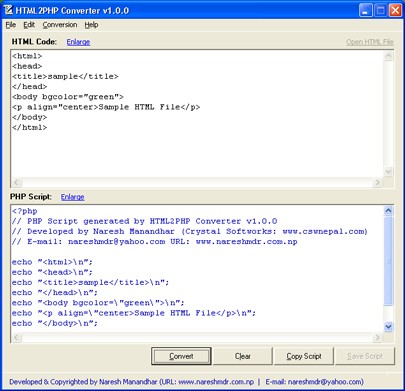Open the Help menu

(x=91, y=25)
